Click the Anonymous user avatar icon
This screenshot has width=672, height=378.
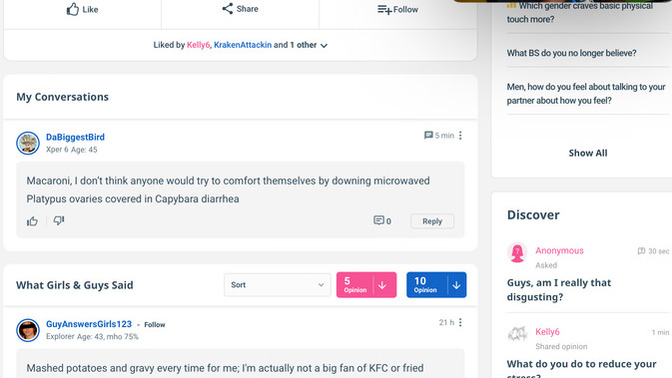coord(517,252)
